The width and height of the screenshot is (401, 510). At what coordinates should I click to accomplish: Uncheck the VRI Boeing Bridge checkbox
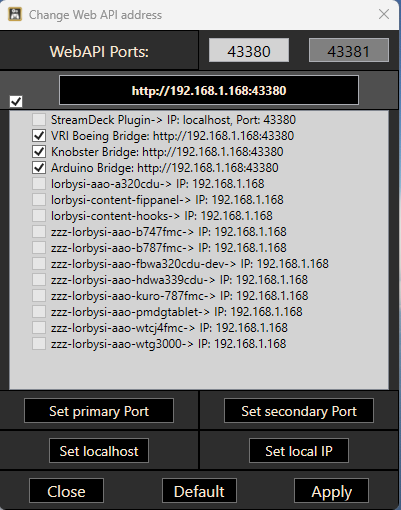(x=39, y=136)
